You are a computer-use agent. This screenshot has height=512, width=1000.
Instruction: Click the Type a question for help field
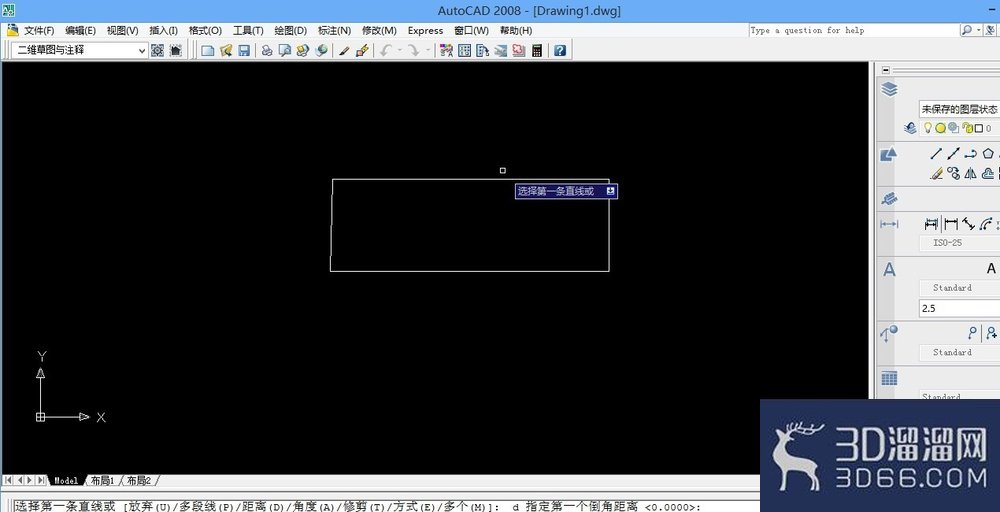[853, 30]
